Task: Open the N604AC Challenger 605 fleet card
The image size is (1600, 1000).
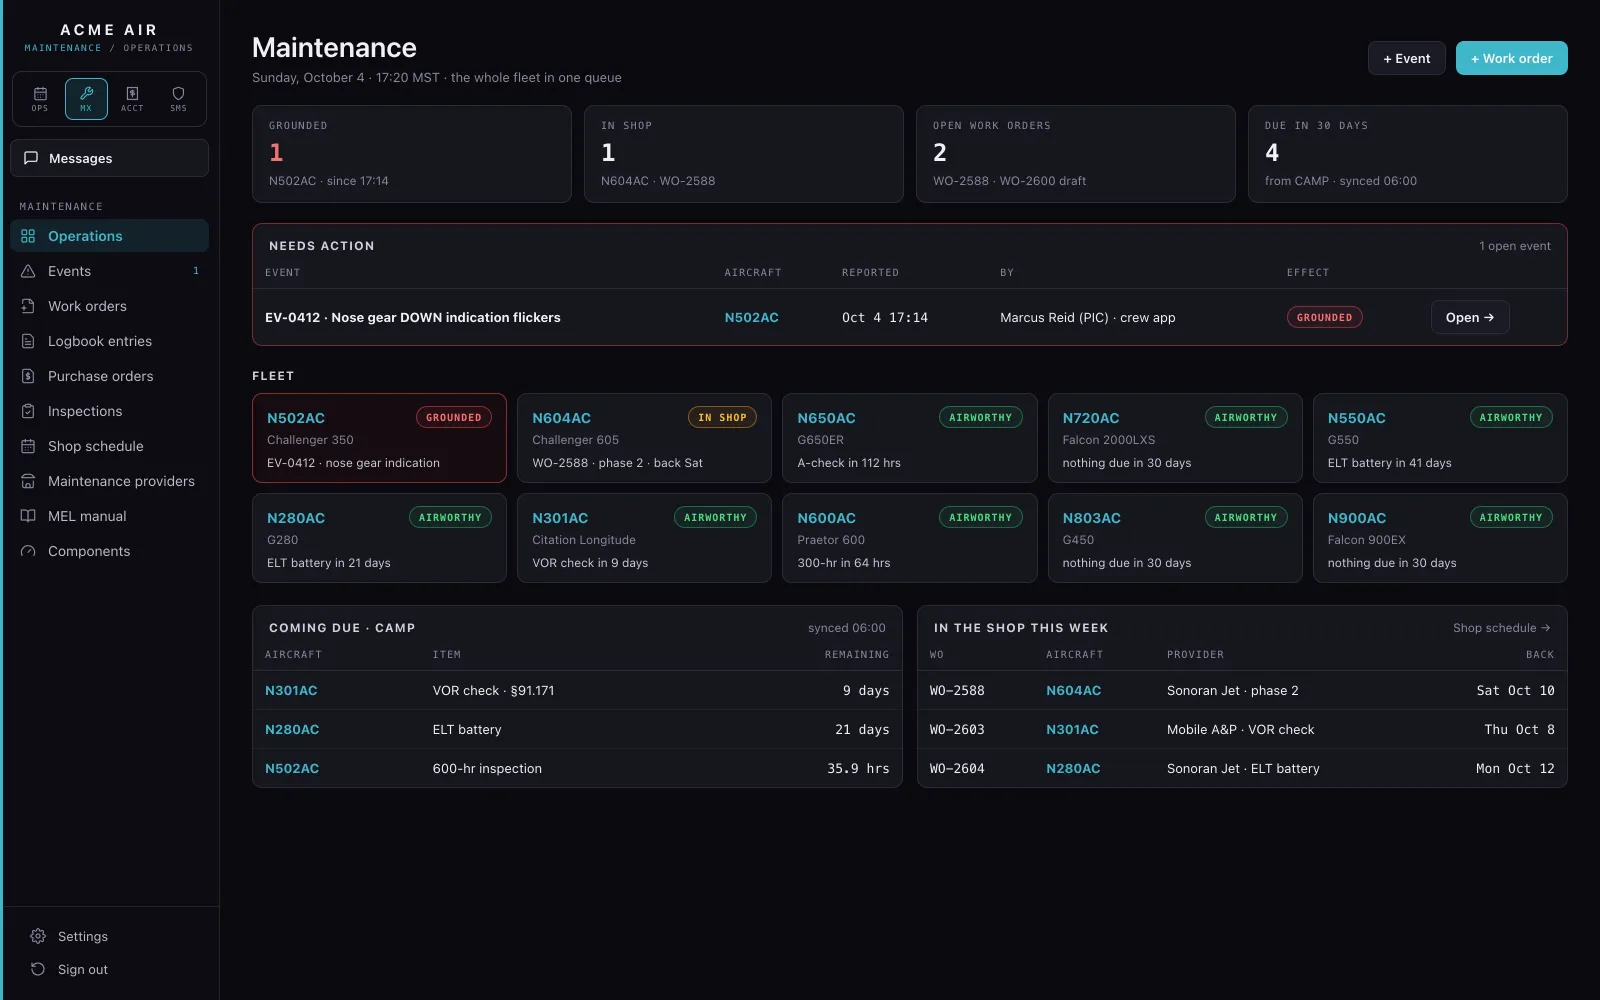Action: pyautogui.click(x=644, y=438)
